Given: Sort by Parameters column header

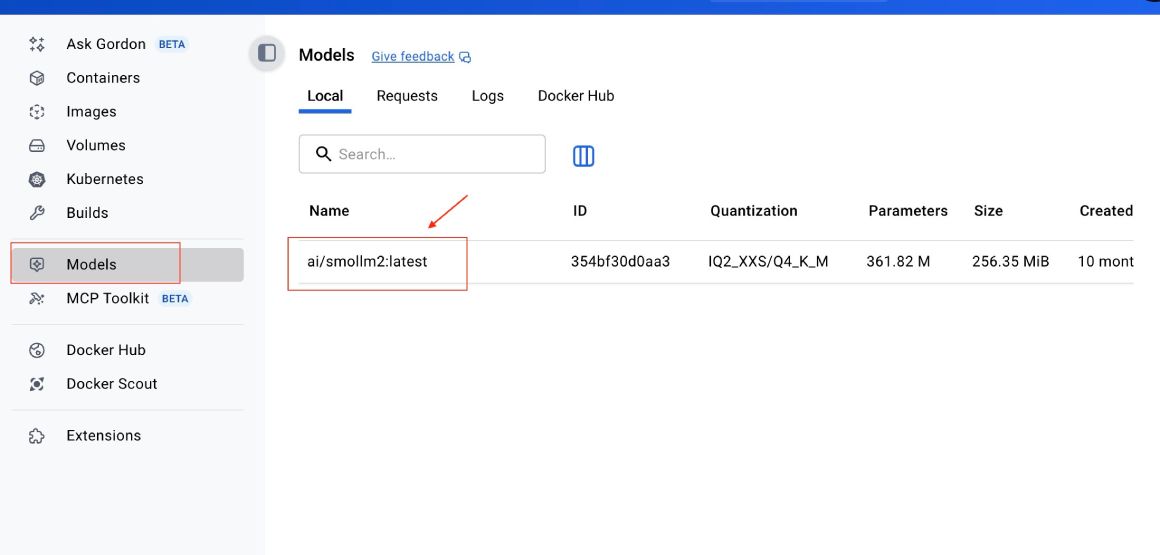Looking at the screenshot, I should (908, 211).
